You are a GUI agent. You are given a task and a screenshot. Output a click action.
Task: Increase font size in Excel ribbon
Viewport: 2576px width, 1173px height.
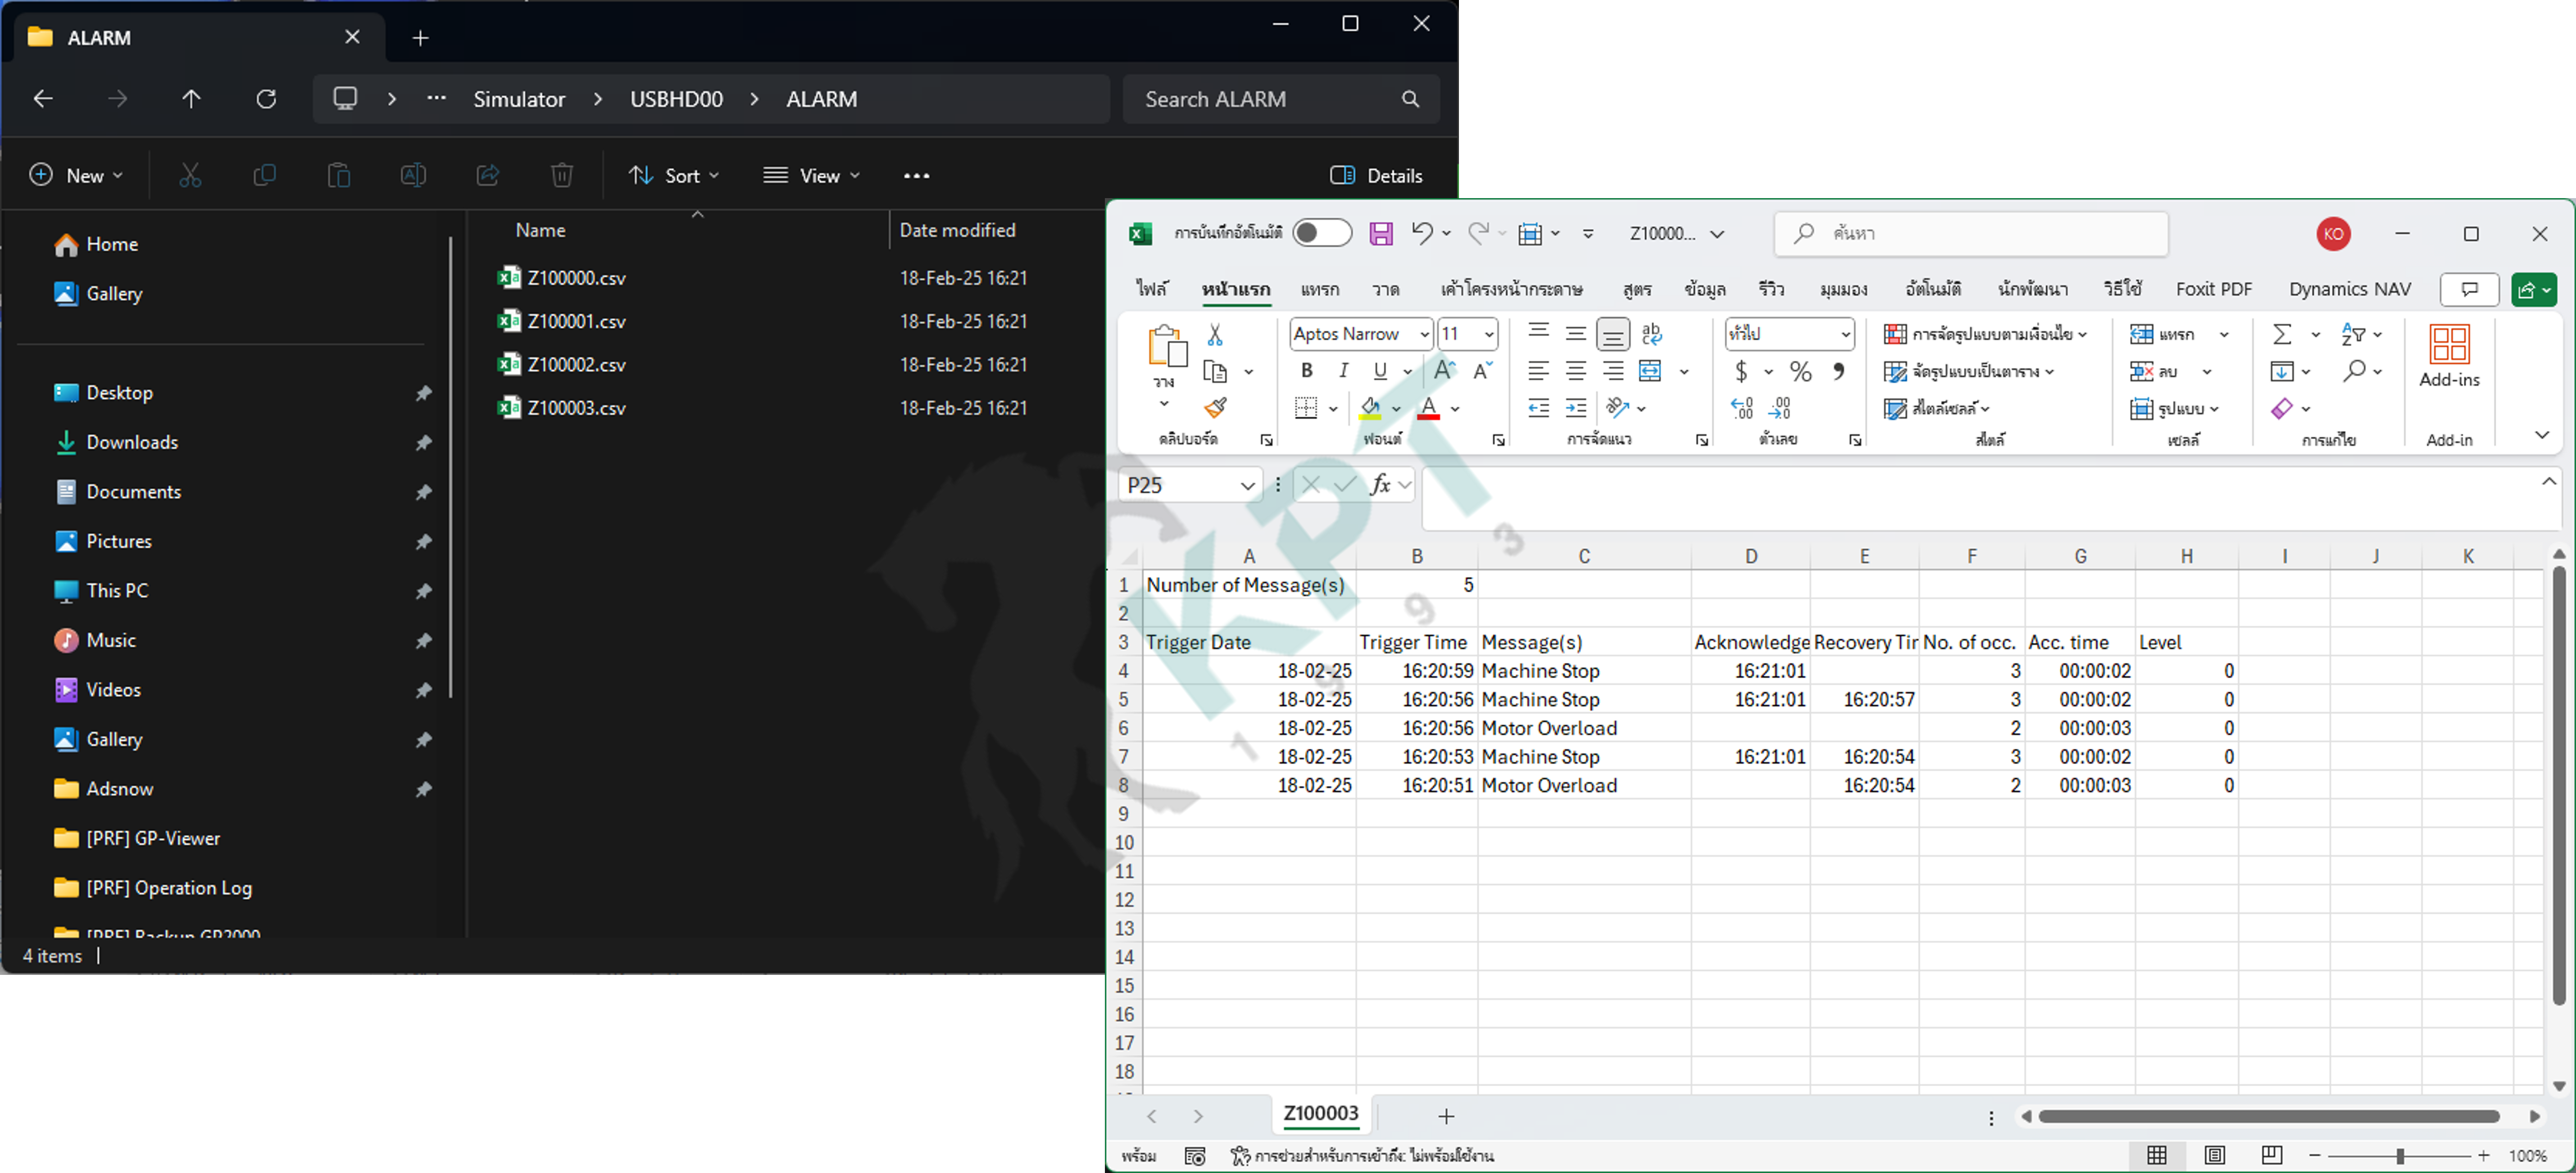click(x=1445, y=371)
